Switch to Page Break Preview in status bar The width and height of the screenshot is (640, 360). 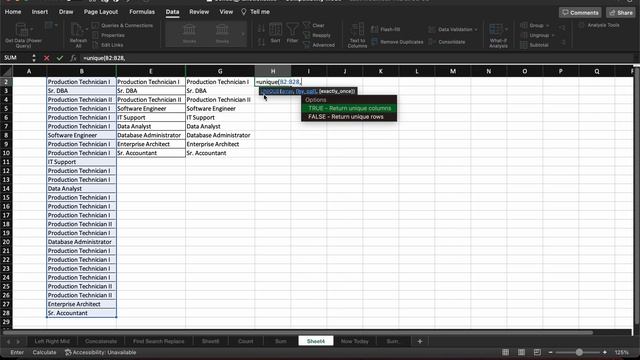click(537, 352)
